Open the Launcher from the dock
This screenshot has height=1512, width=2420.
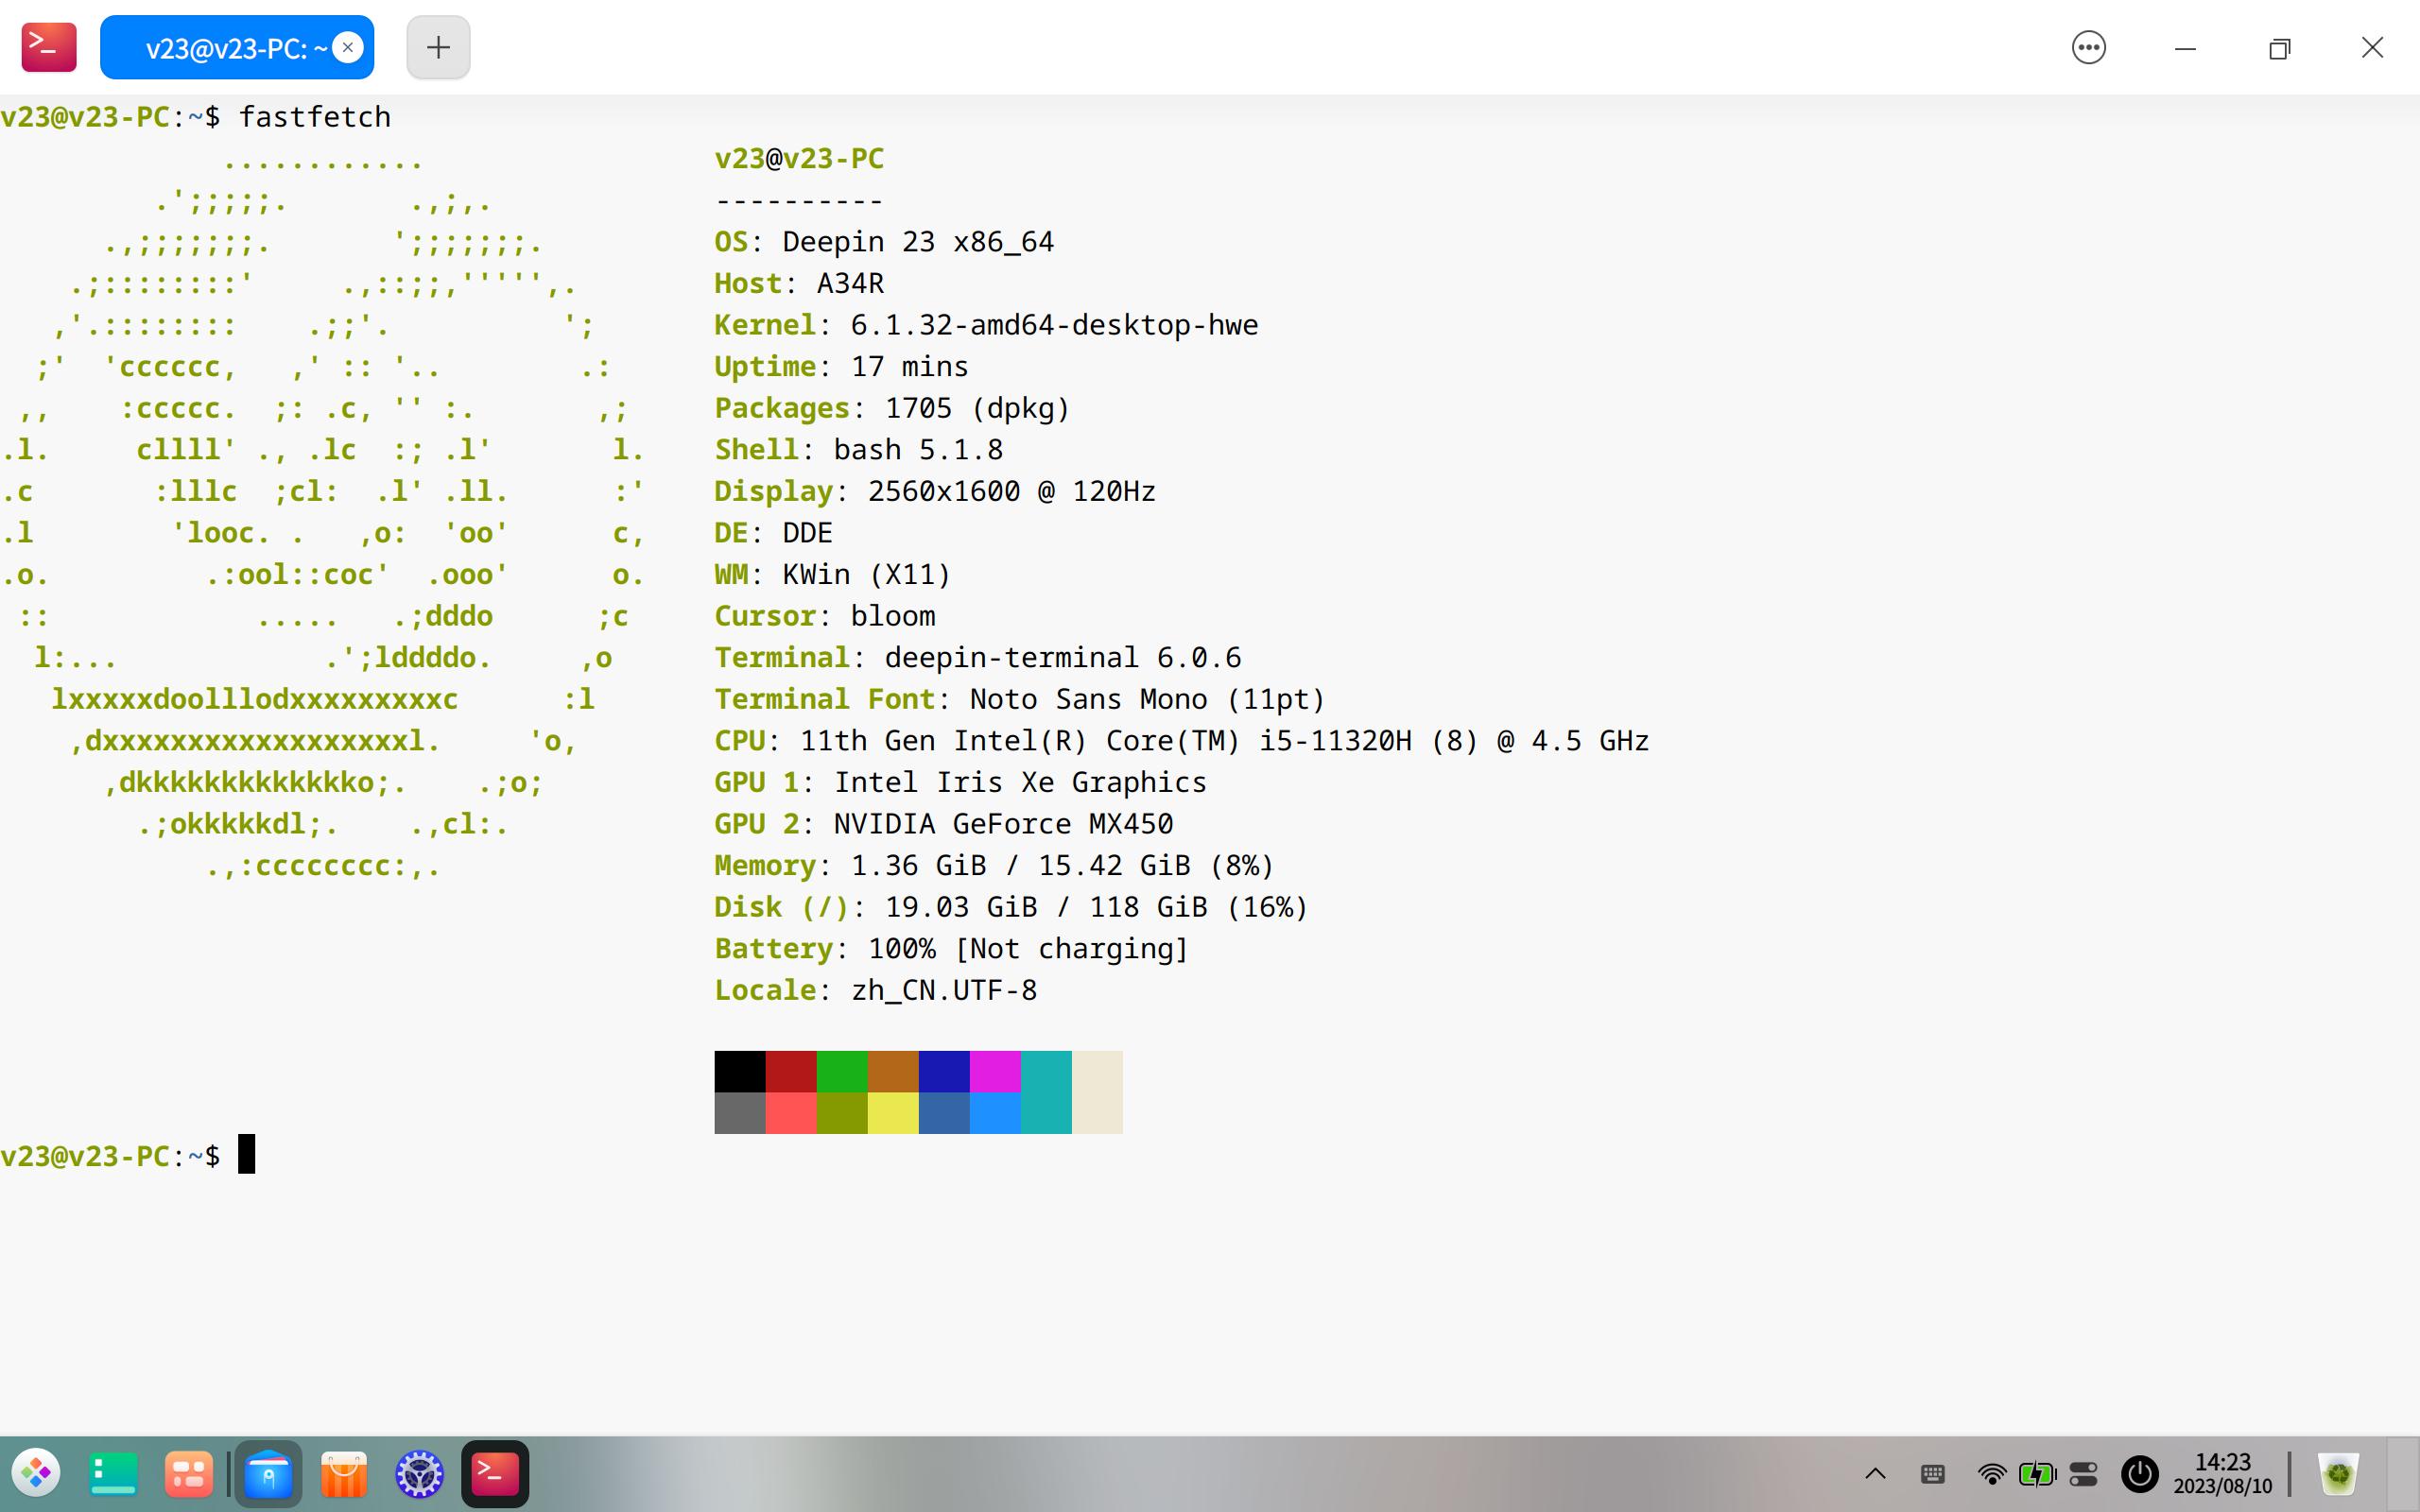38,1473
